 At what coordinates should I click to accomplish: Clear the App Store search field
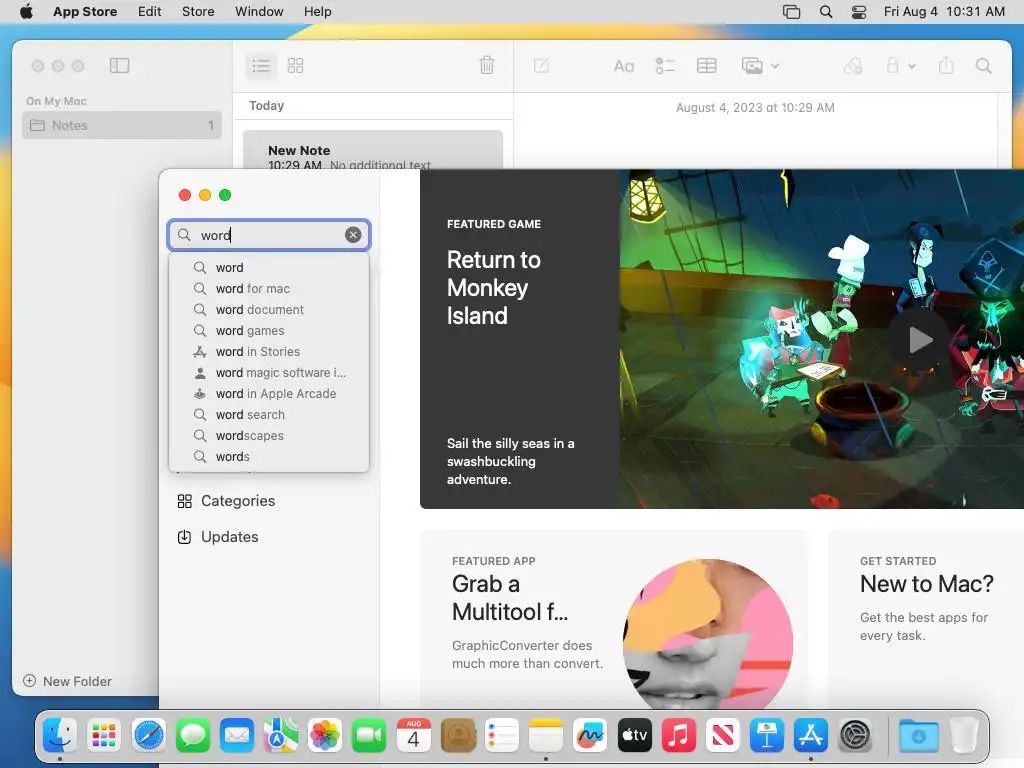[x=353, y=235]
